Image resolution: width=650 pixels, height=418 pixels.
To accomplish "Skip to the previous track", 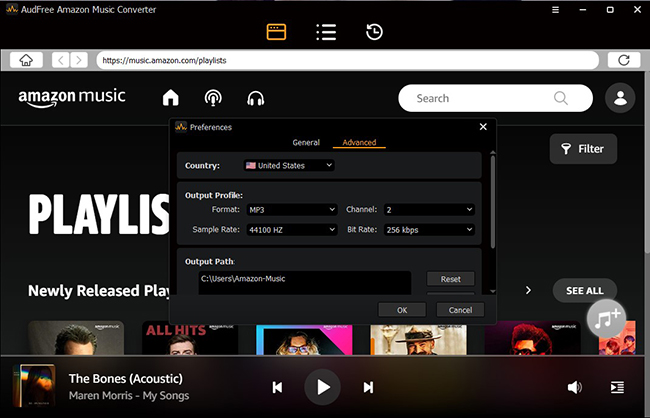I will click(277, 387).
